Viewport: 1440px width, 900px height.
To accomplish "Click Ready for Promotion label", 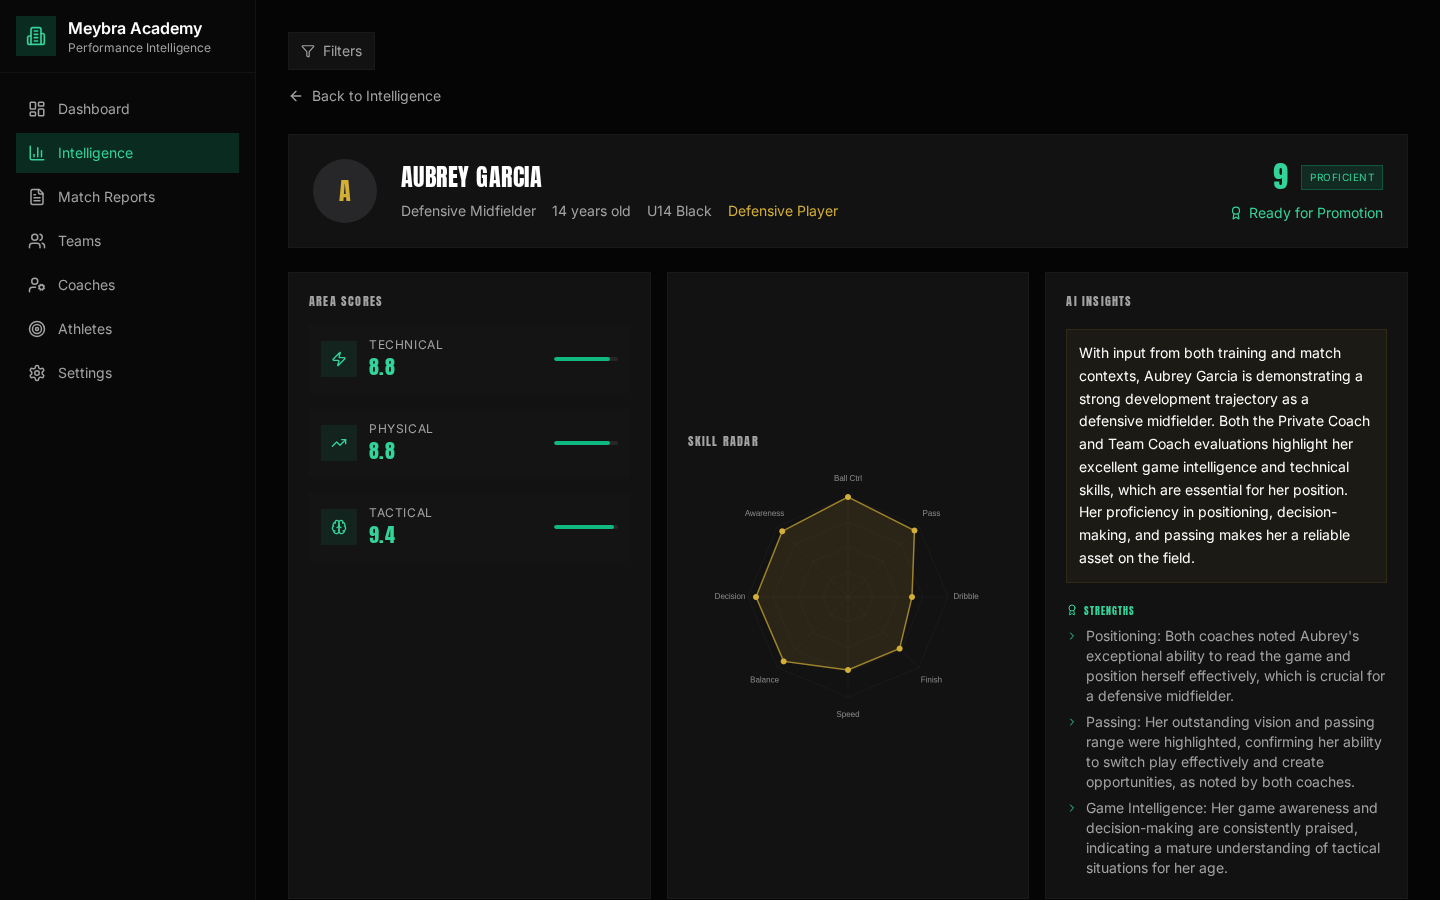I will (1316, 213).
